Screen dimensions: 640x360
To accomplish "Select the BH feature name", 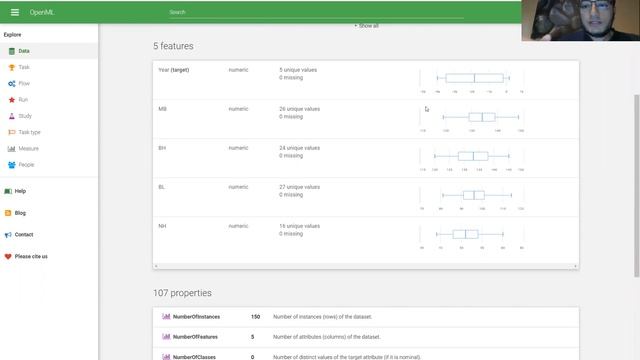I will [162, 148].
